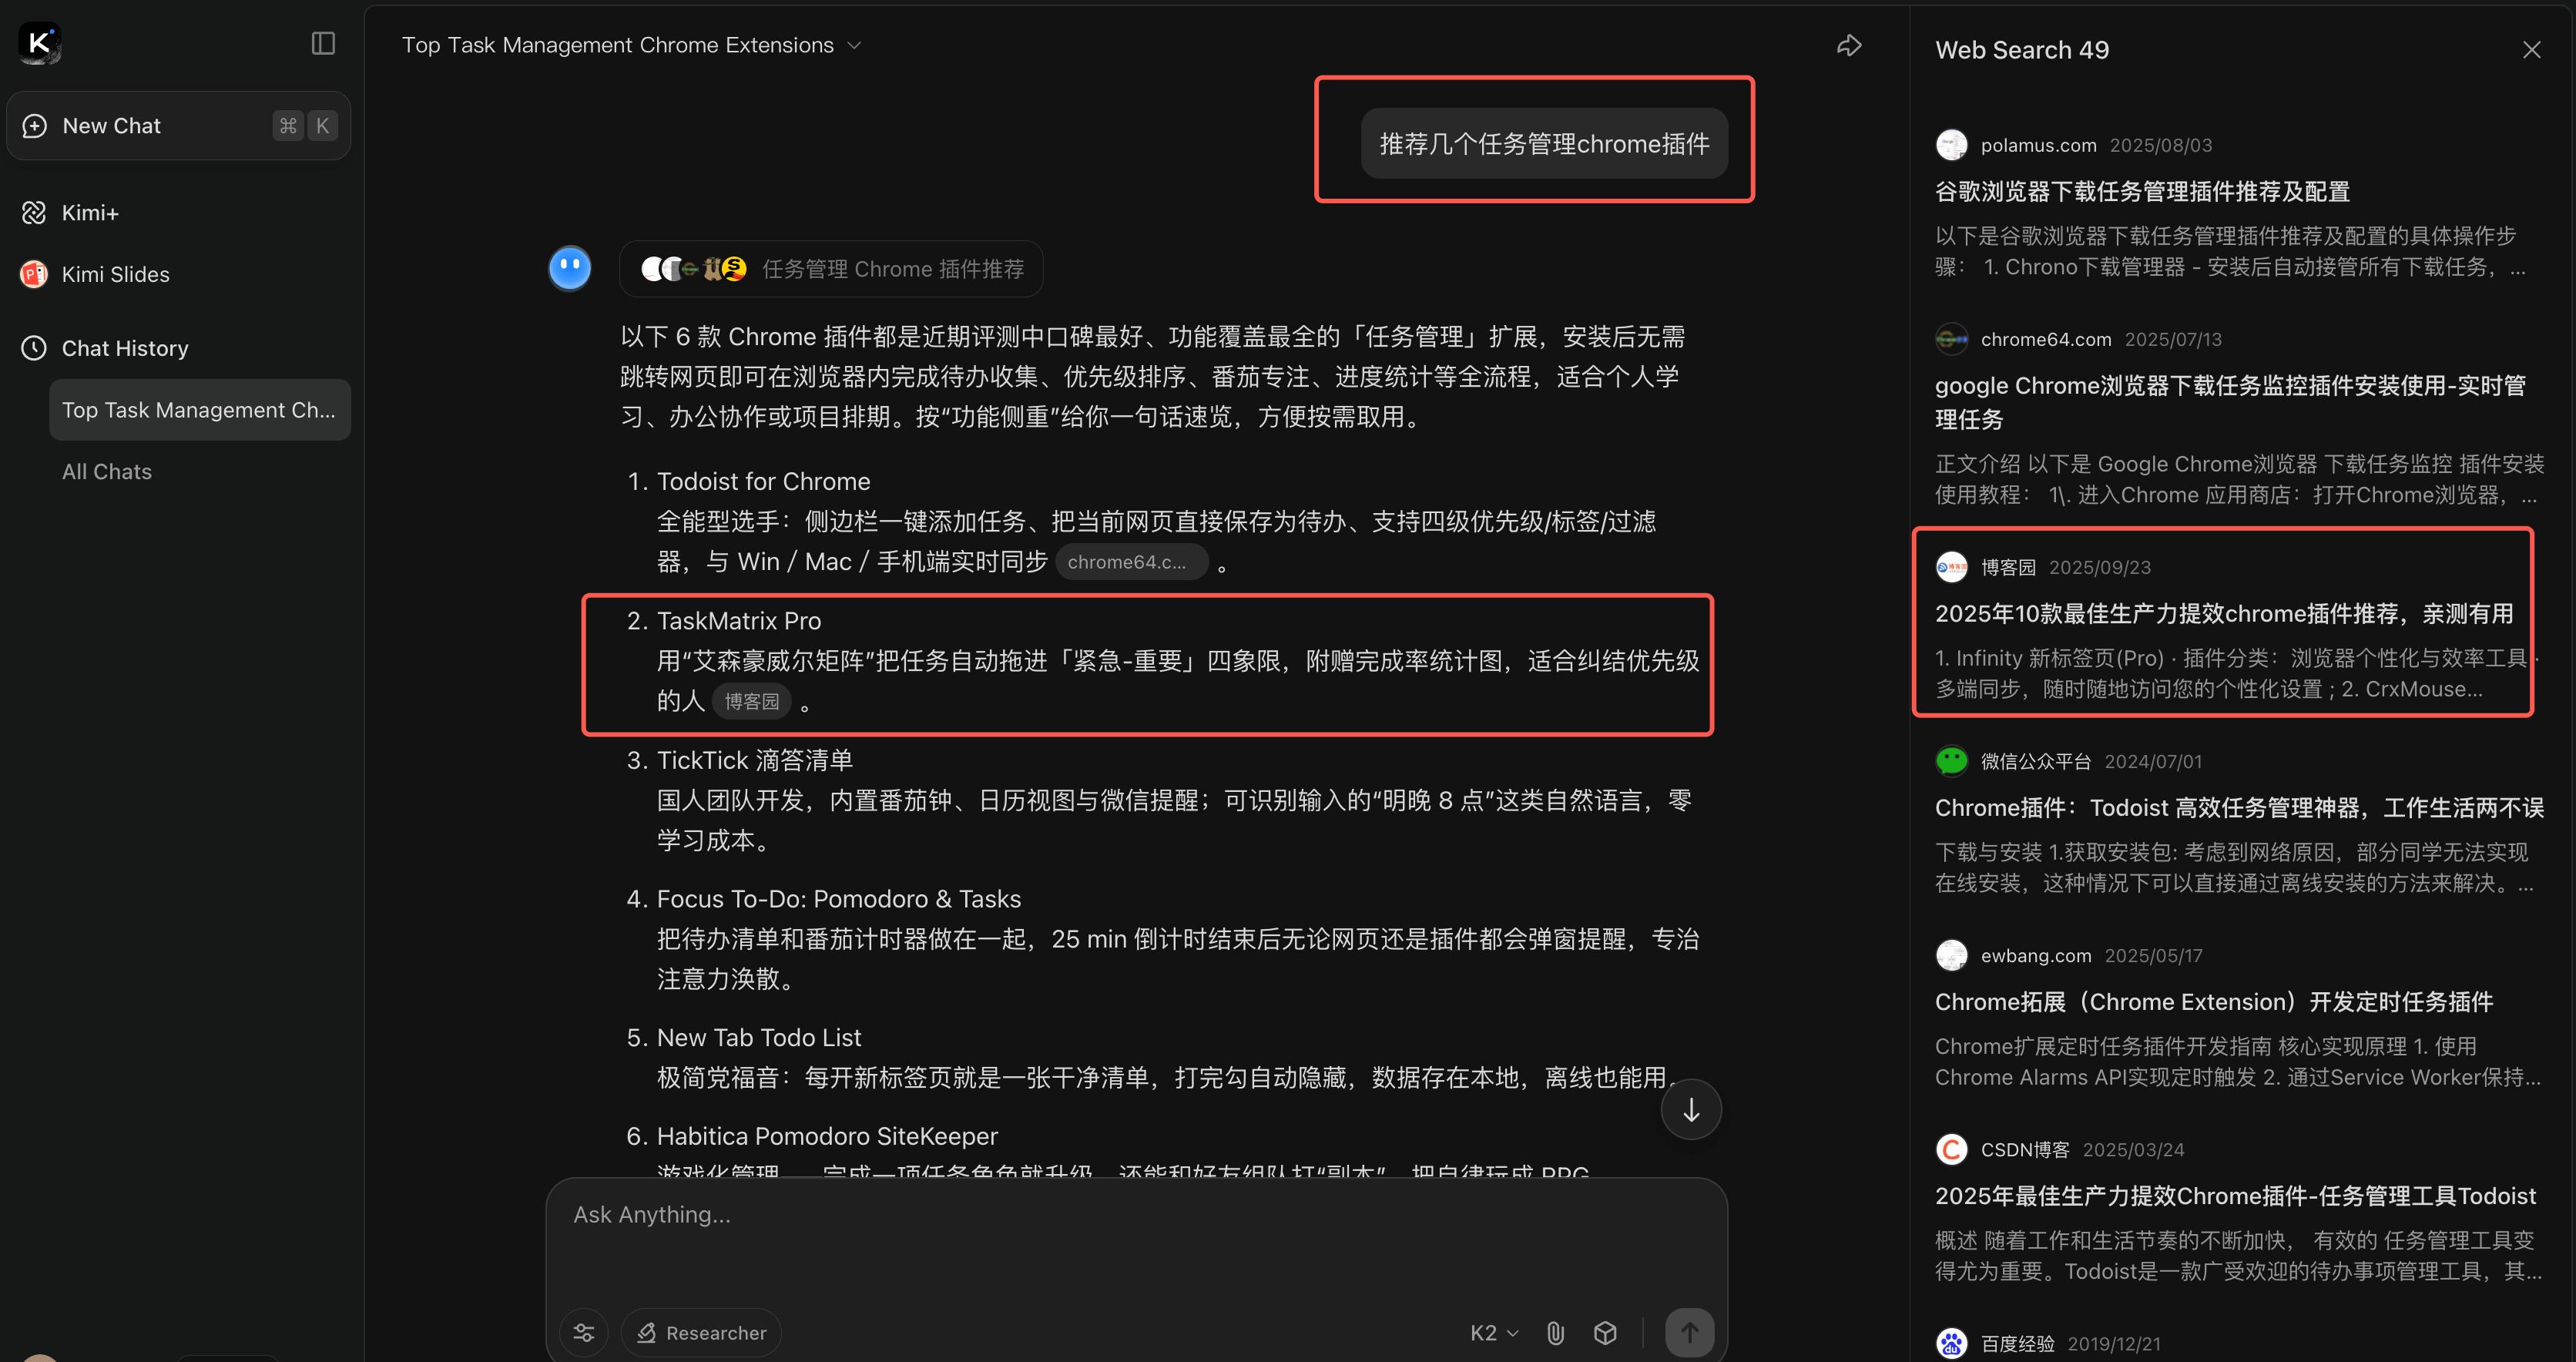Open the K2 model dropdown
The width and height of the screenshot is (2576, 1362).
(x=1494, y=1333)
